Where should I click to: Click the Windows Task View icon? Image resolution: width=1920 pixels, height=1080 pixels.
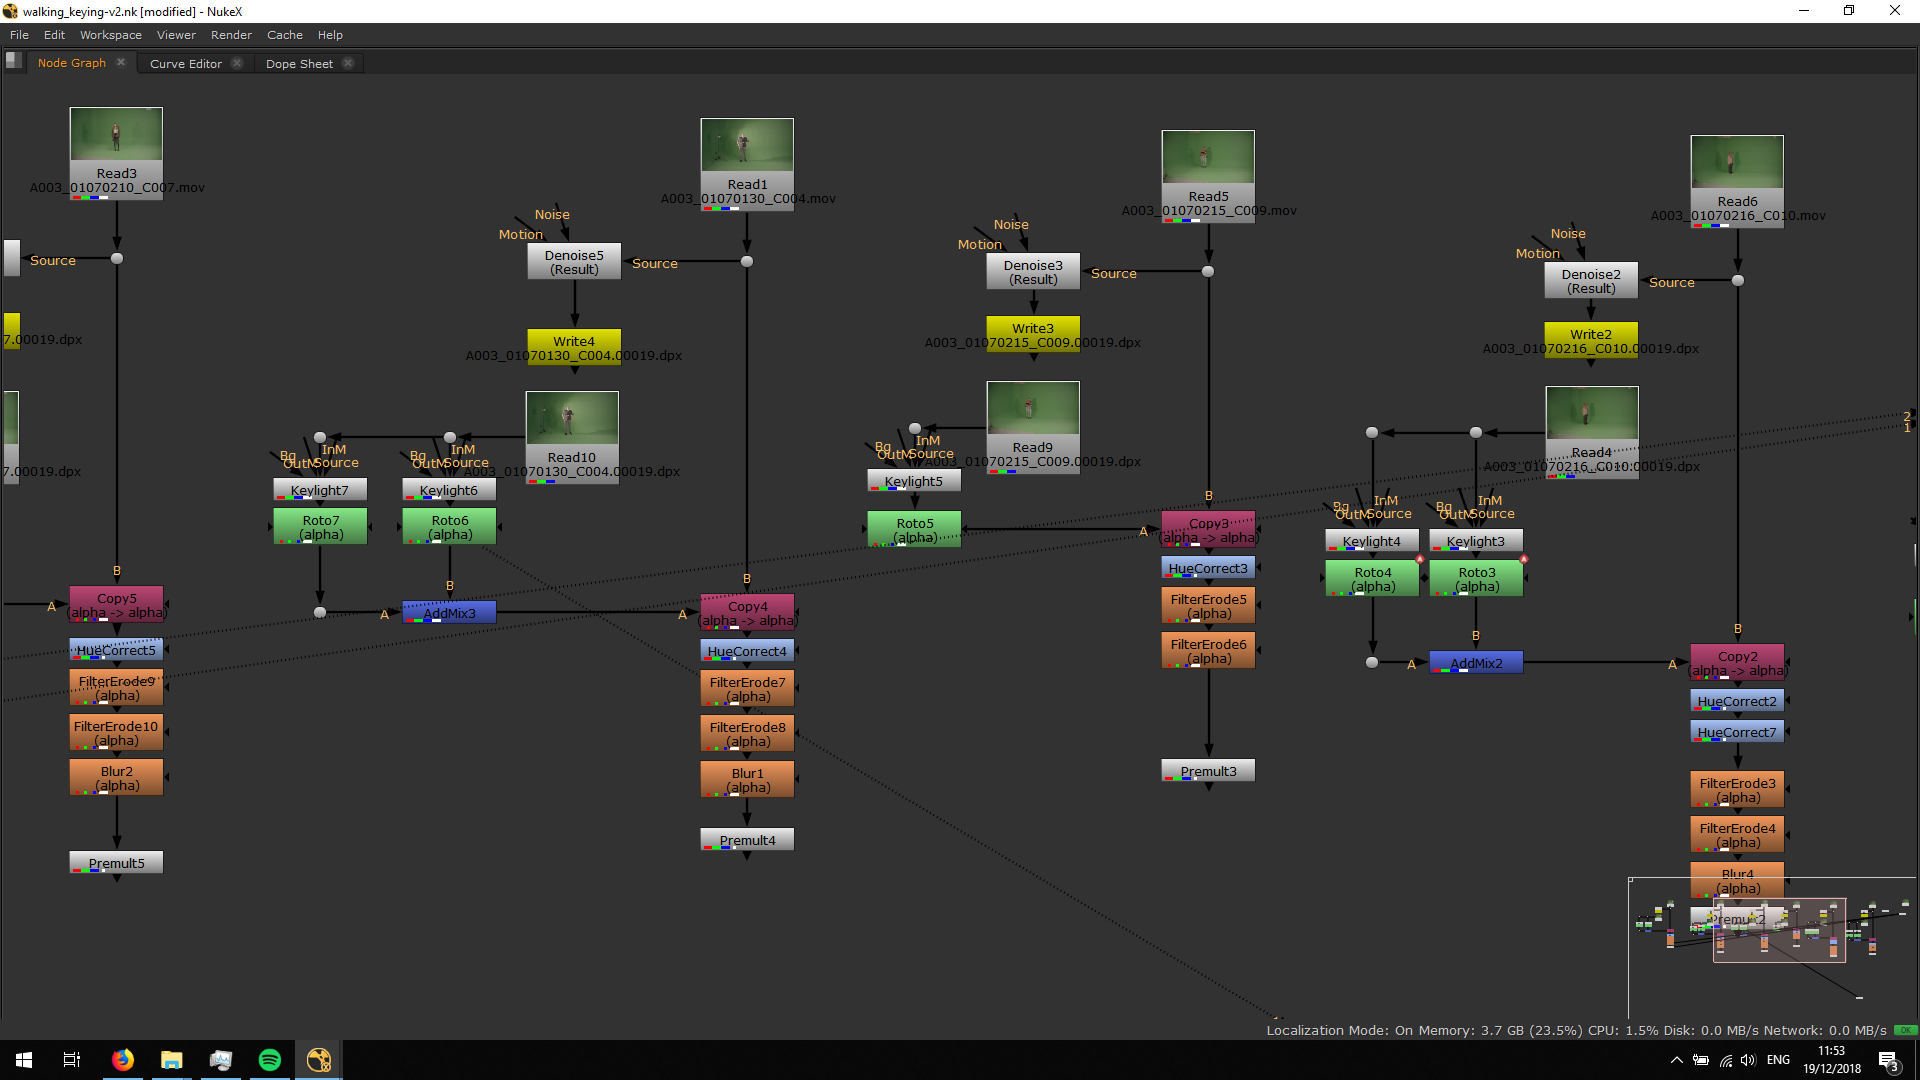click(x=72, y=1060)
